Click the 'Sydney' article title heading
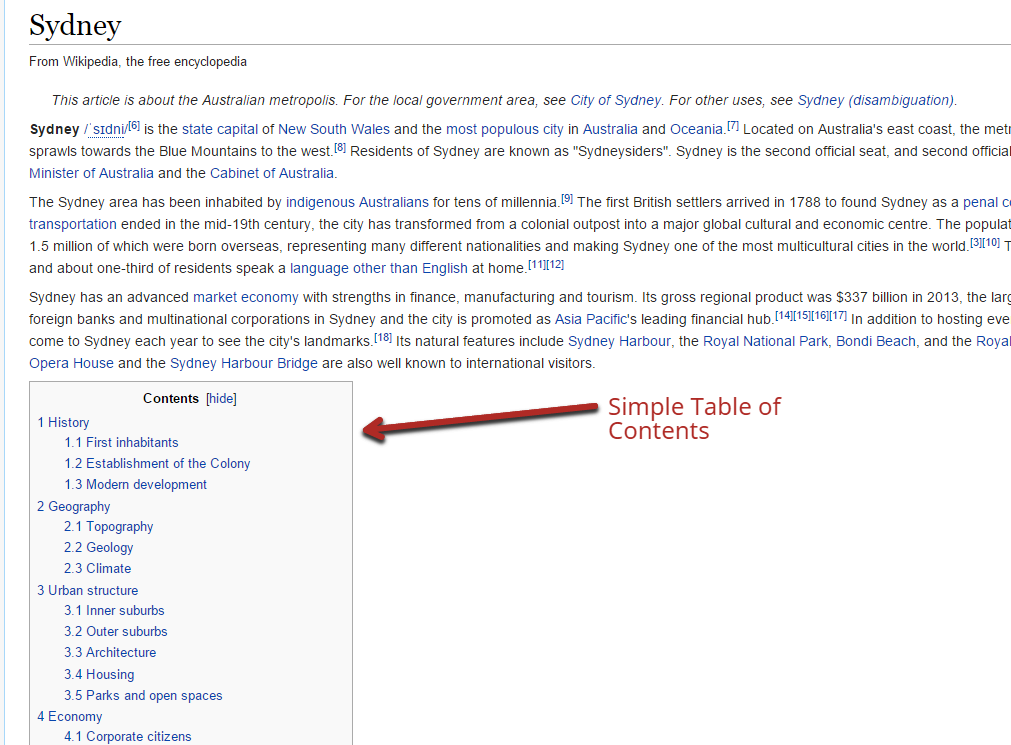Image resolution: width=1011 pixels, height=745 pixels. pyautogui.click(x=75, y=26)
